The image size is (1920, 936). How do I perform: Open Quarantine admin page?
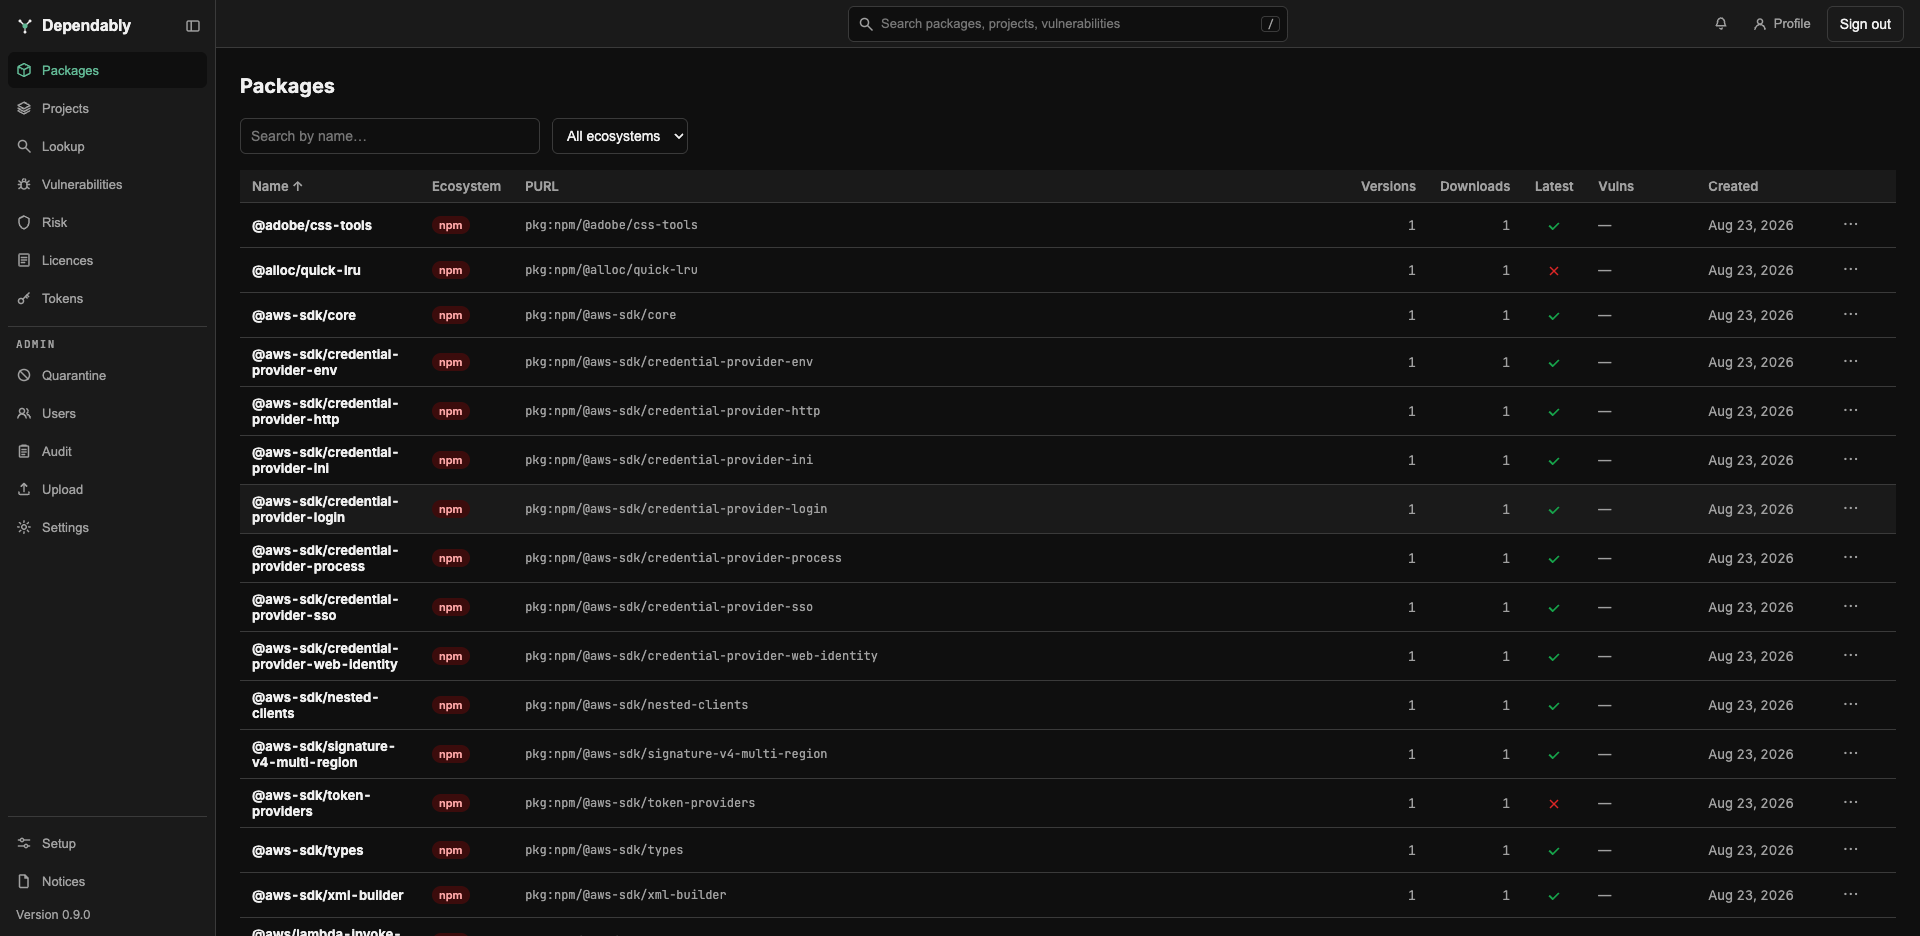[107, 375]
